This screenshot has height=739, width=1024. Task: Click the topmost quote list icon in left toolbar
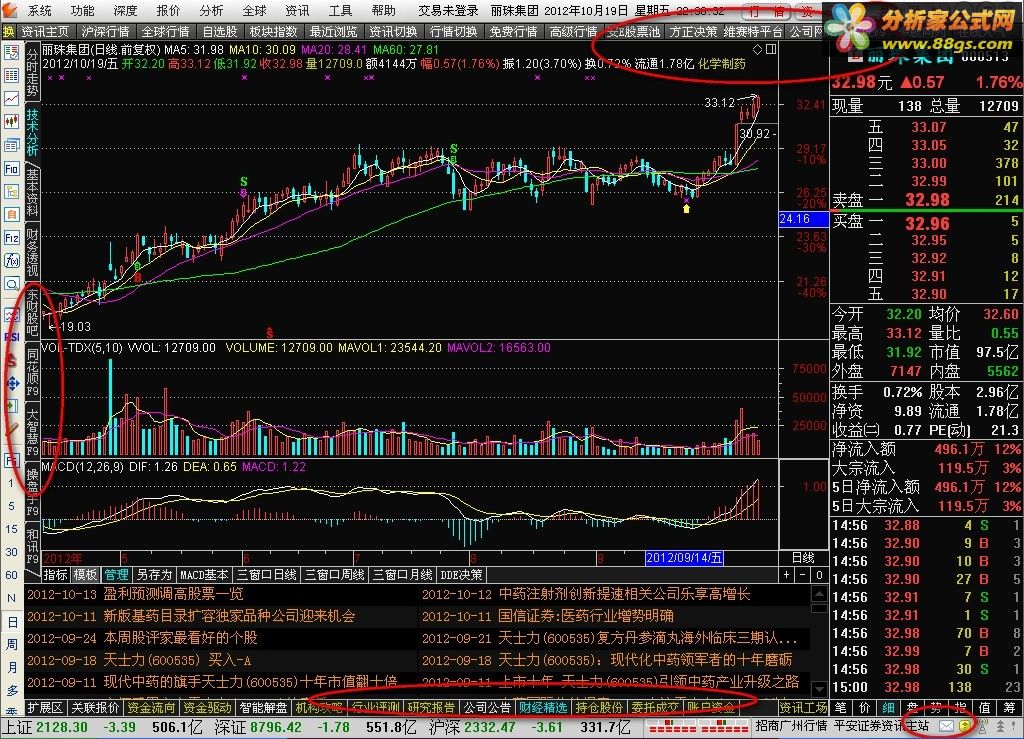pos(11,52)
